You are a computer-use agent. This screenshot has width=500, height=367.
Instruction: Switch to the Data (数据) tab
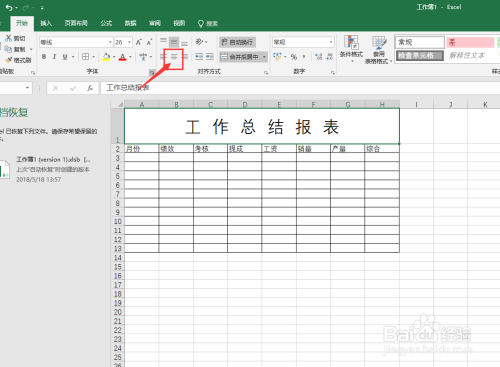tap(130, 23)
